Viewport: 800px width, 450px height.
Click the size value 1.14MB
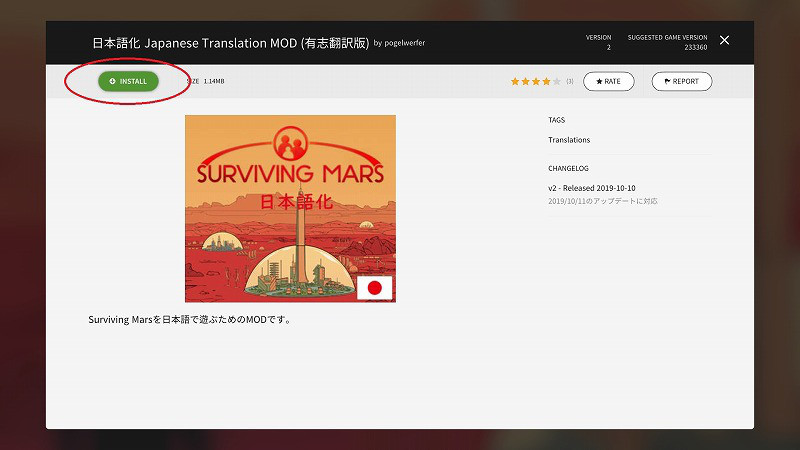[214, 81]
